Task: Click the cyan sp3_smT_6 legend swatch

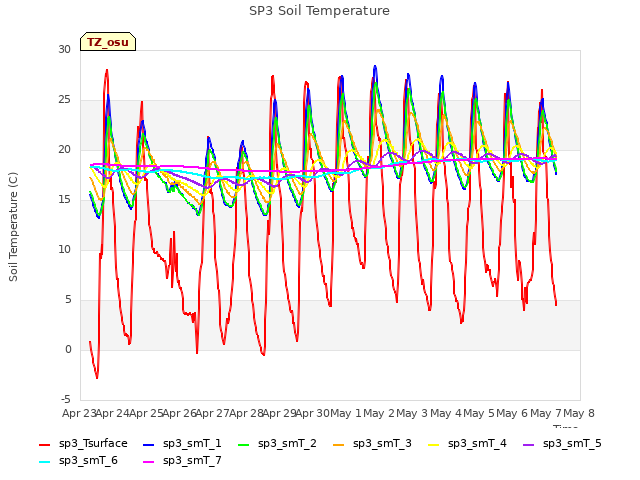Action: (x=44, y=462)
